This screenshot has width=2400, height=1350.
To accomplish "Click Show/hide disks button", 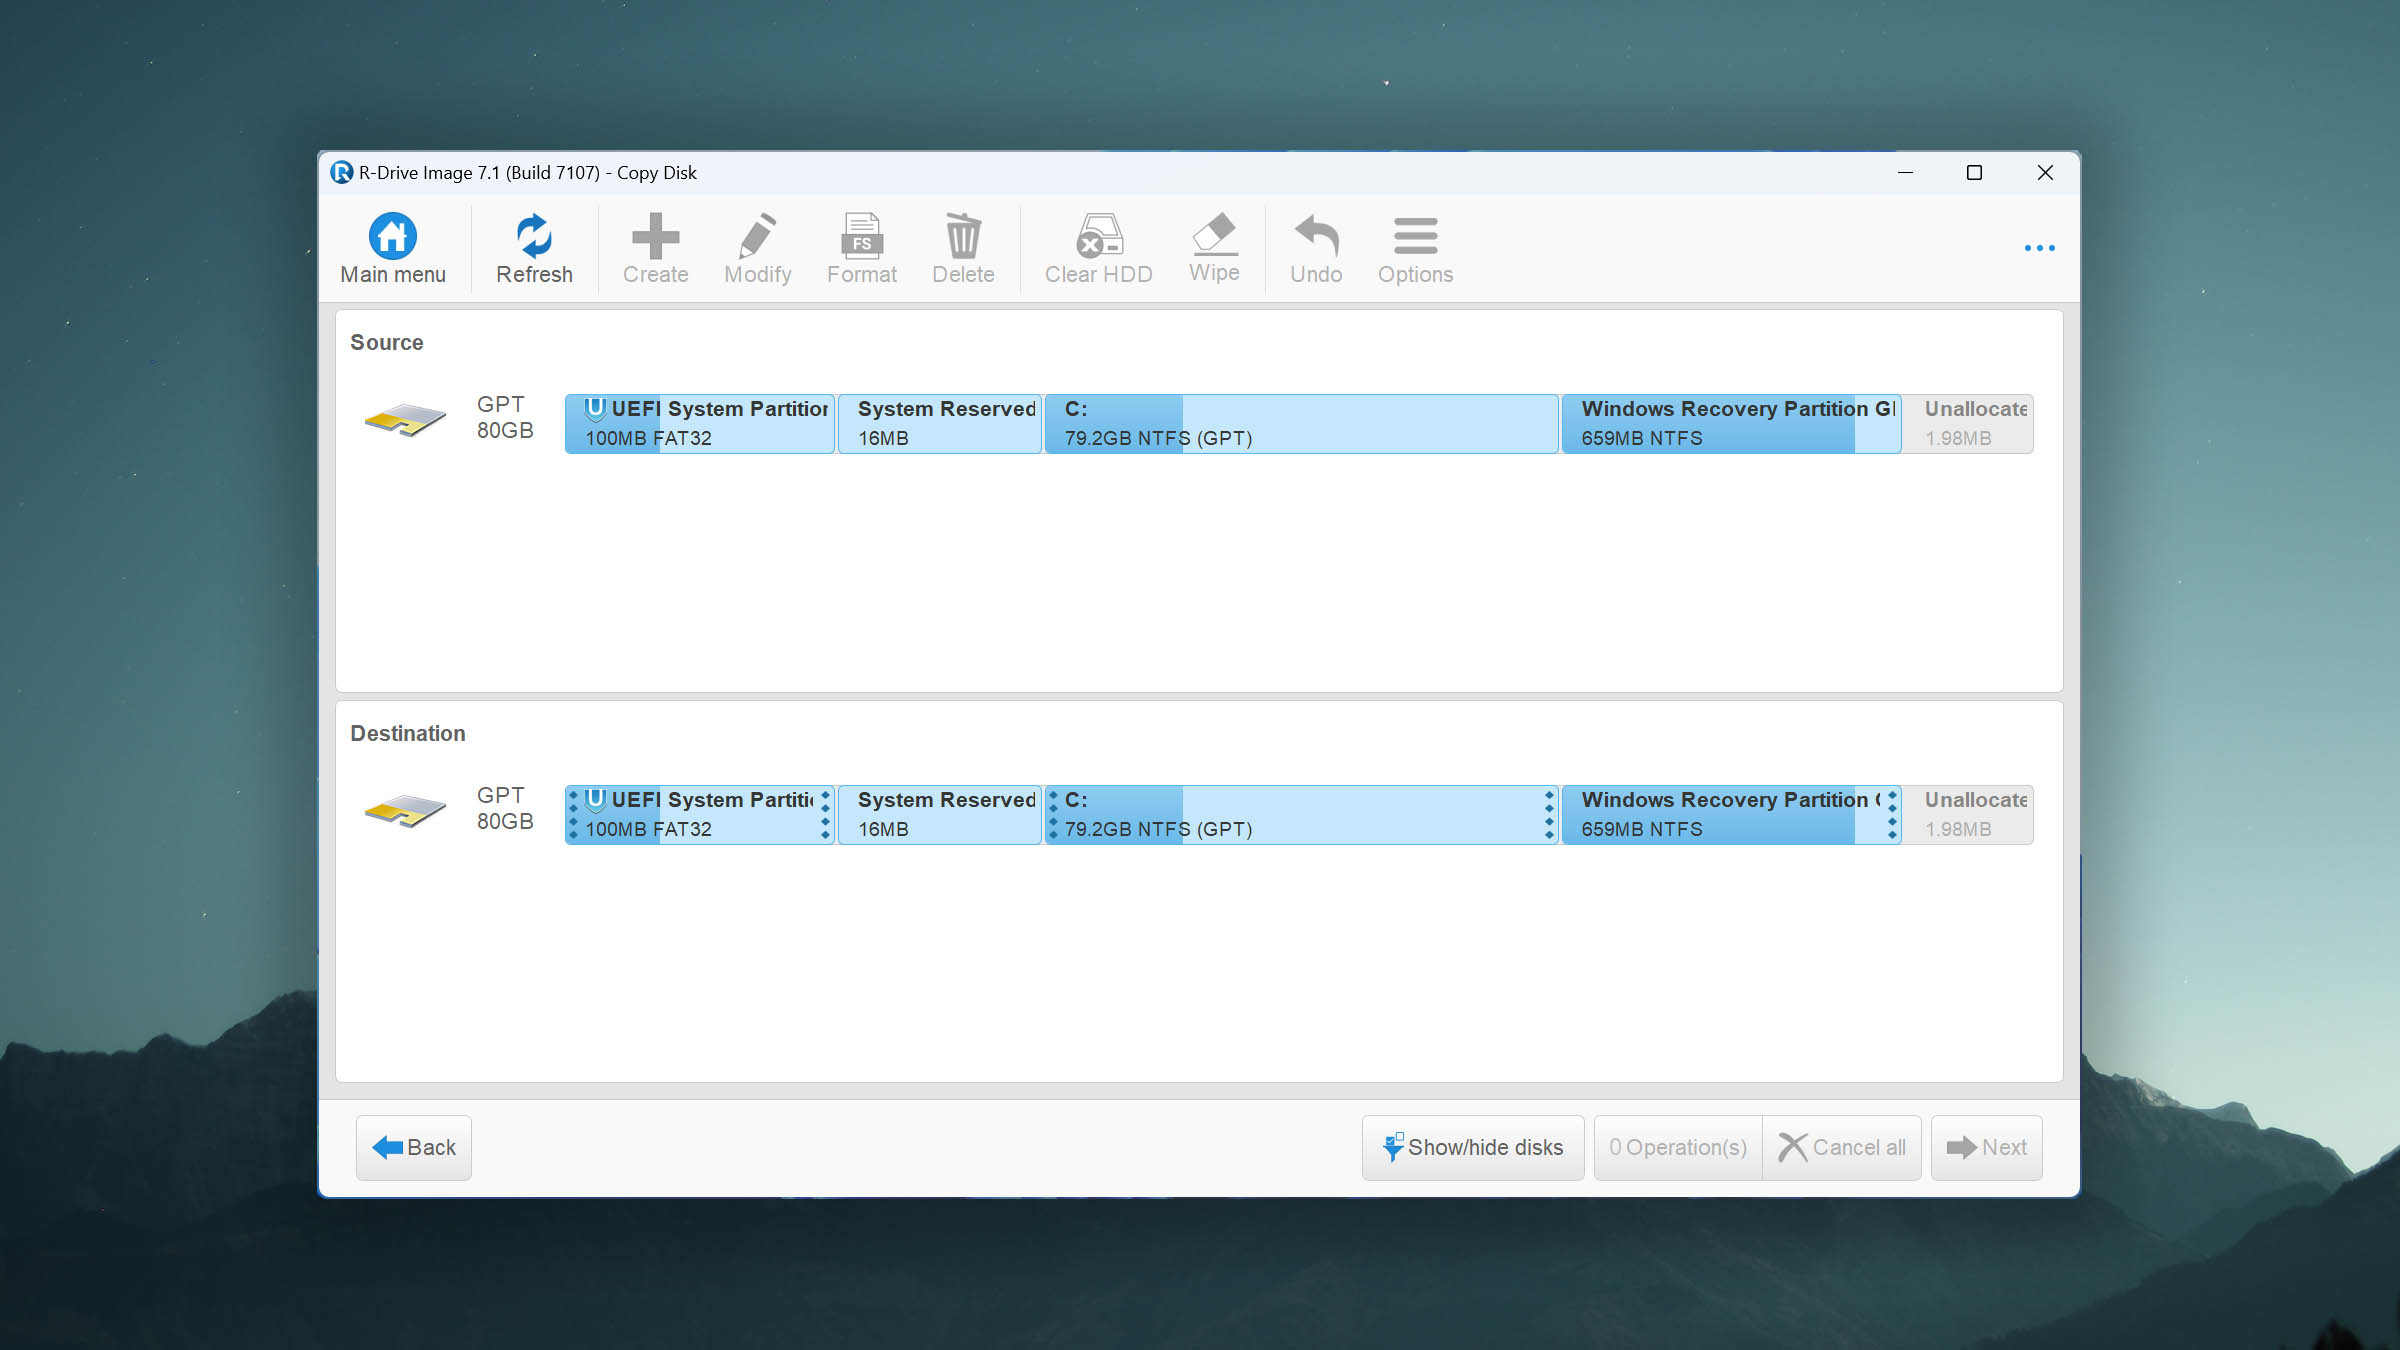I will [x=1472, y=1148].
